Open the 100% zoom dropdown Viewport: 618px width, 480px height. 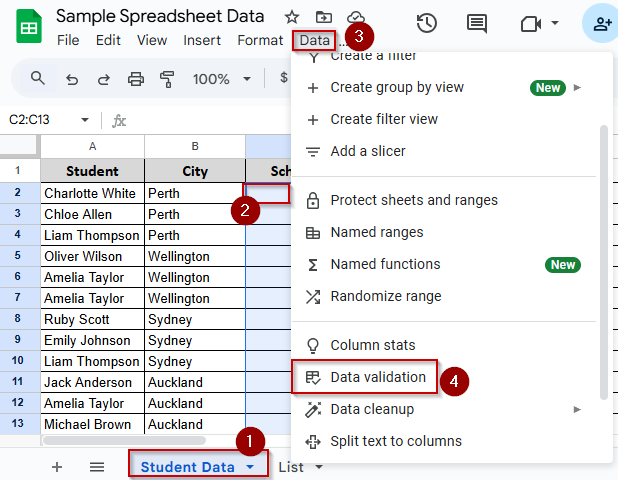click(222, 79)
